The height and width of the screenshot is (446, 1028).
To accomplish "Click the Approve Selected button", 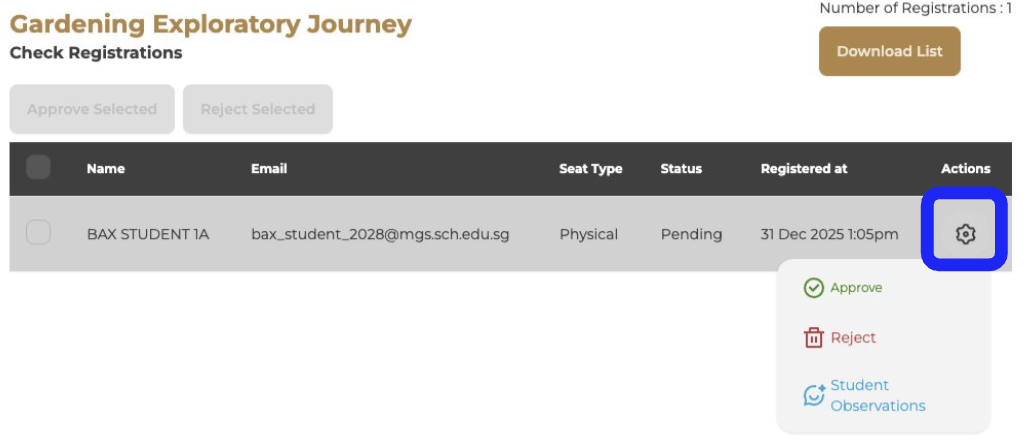I will tap(92, 109).
